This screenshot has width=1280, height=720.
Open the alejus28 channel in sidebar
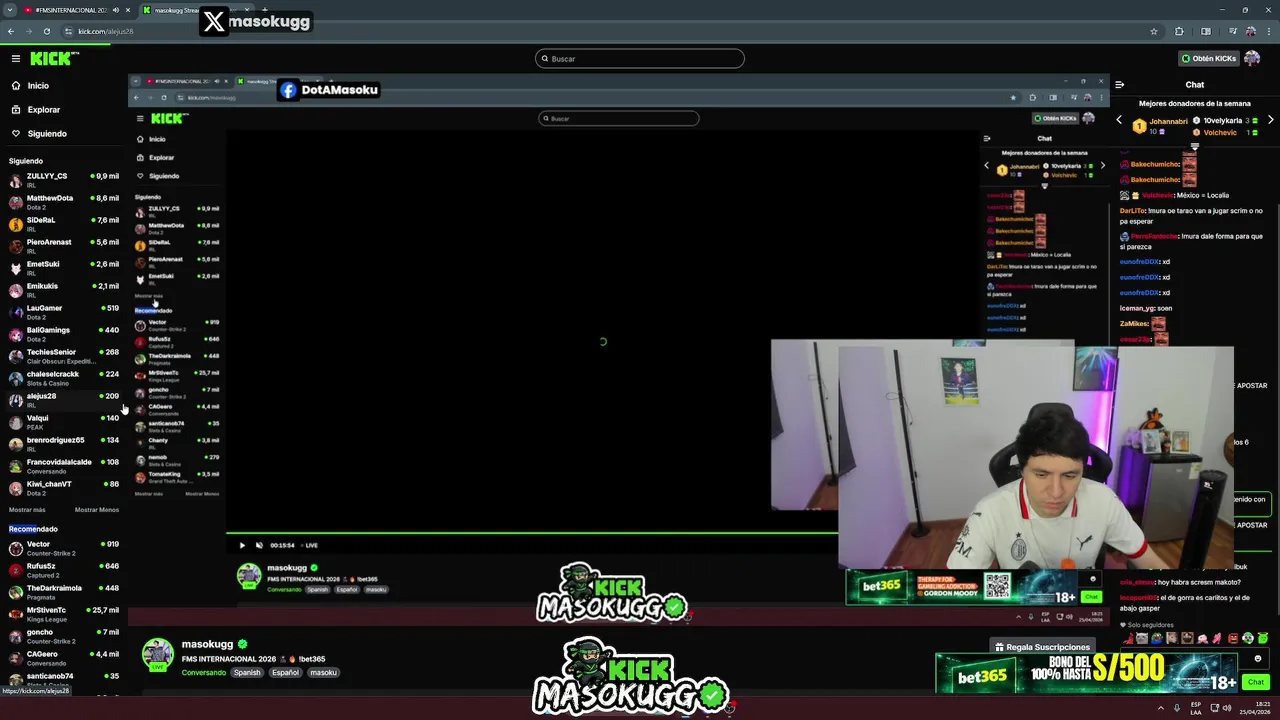pyautogui.click(x=64, y=400)
